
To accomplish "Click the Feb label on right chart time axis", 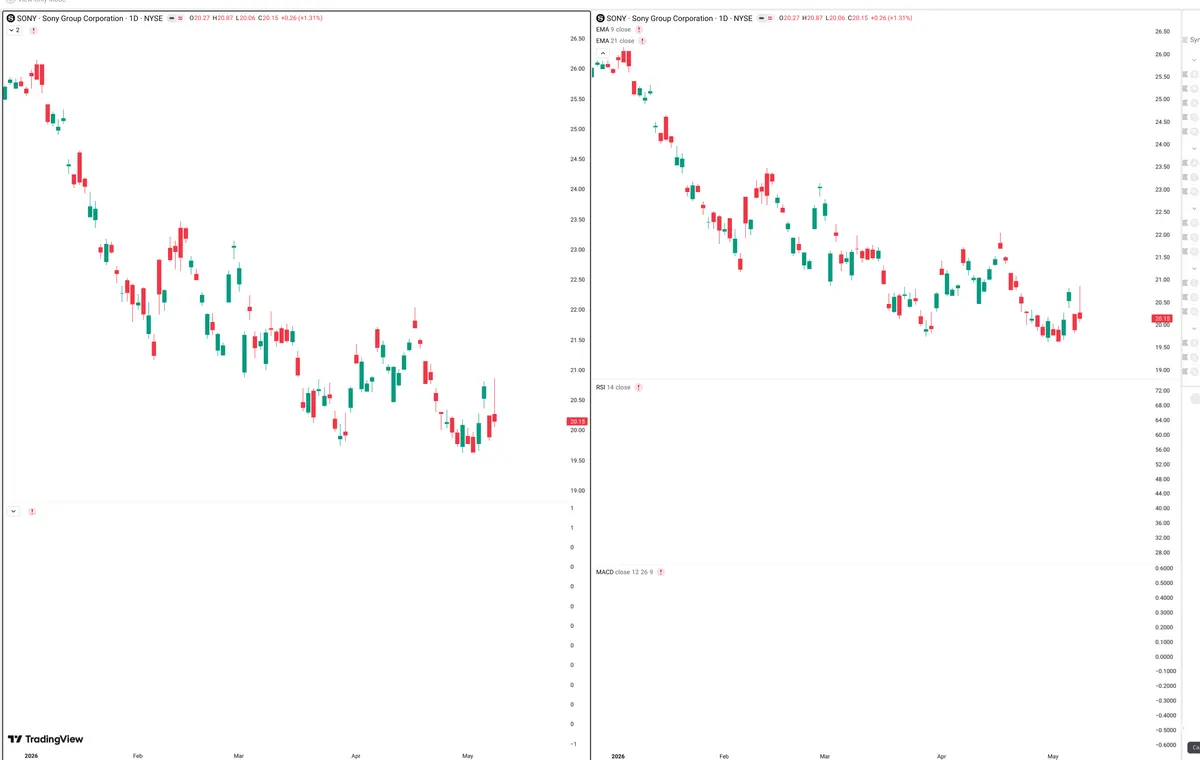I will point(724,756).
